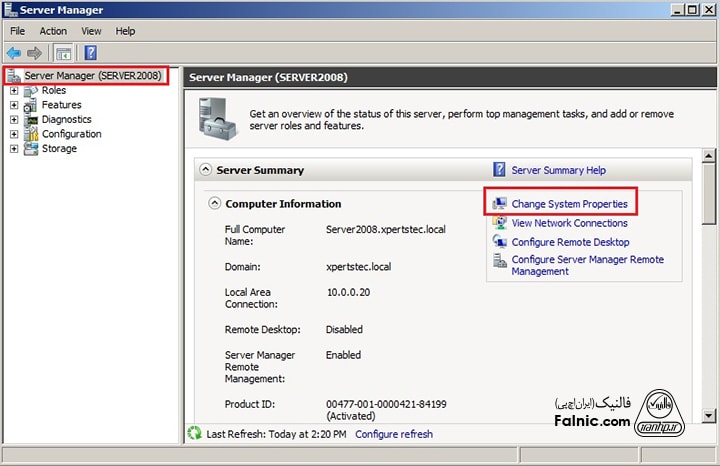Collapse the Server Summary section

pyautogui.click(x=206, y=170)
